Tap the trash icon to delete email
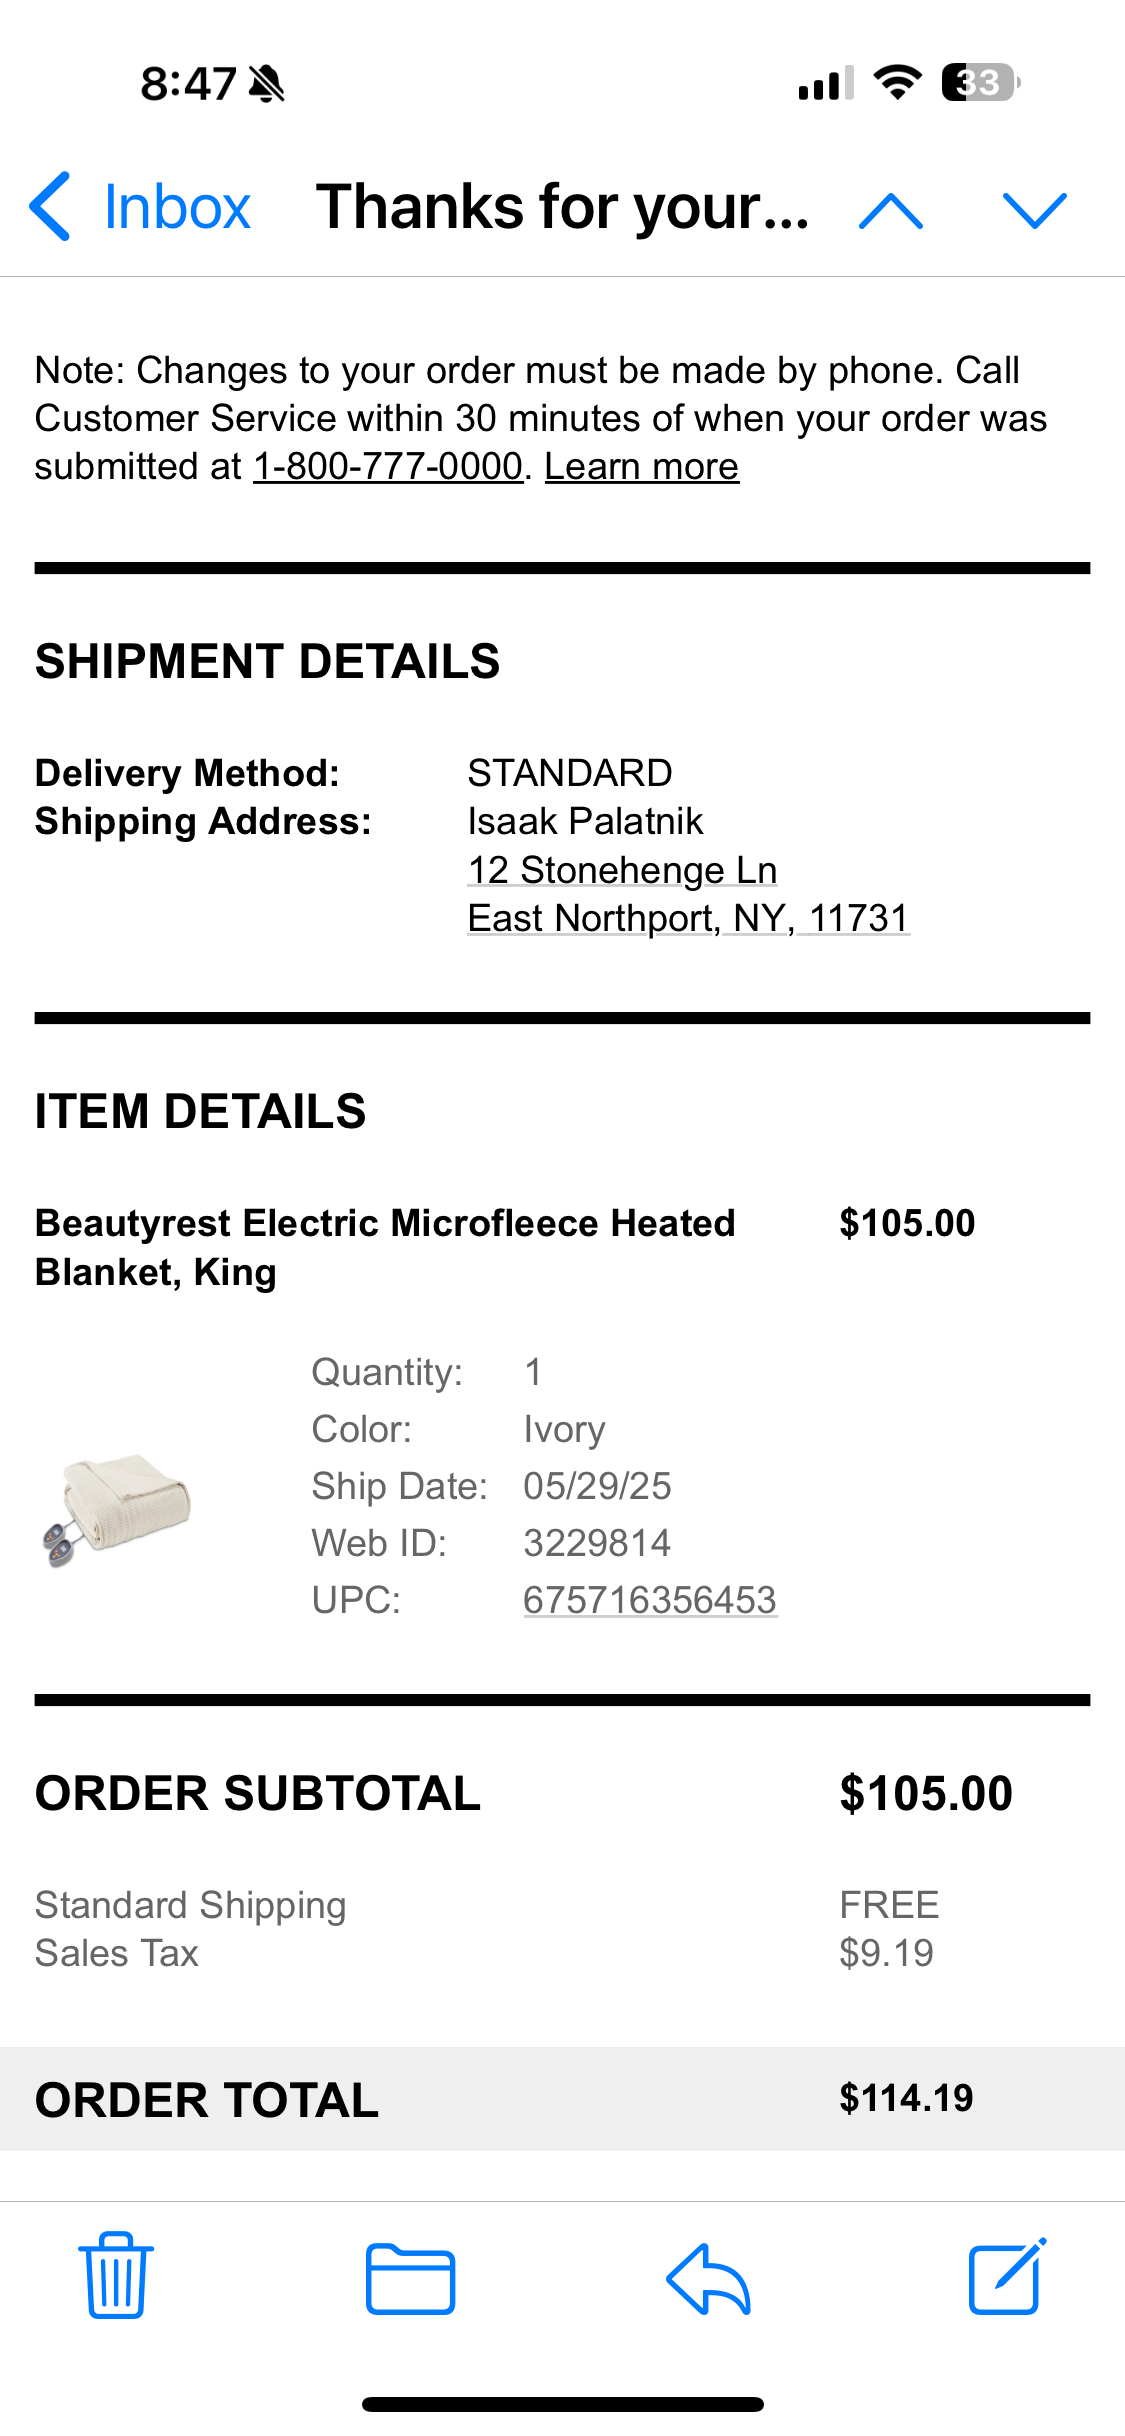The width and height of the screenshot is (1125, 2436). pyautogui.click(x=115, y=2275)
